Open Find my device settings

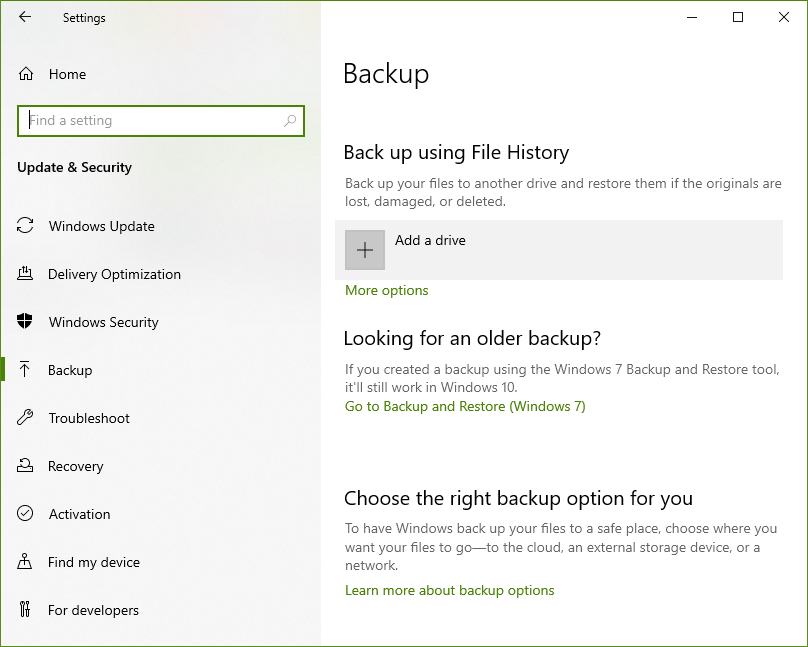[94, 562]
